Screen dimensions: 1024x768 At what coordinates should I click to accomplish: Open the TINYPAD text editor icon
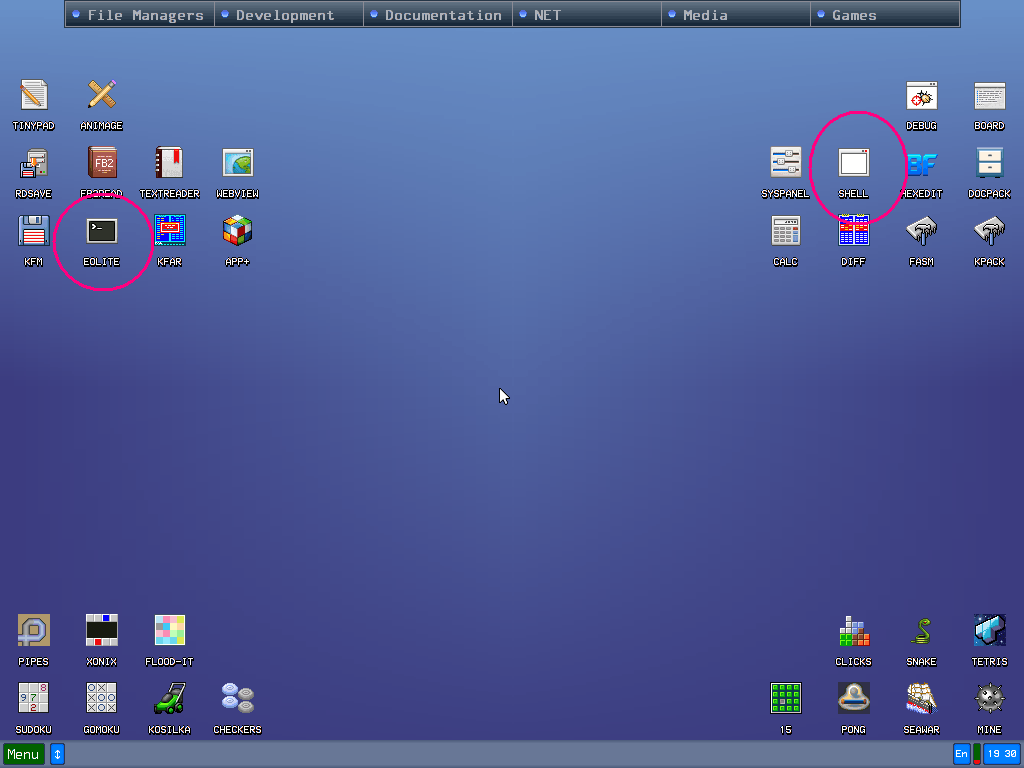pyautogui.click(x=33, y=96)
